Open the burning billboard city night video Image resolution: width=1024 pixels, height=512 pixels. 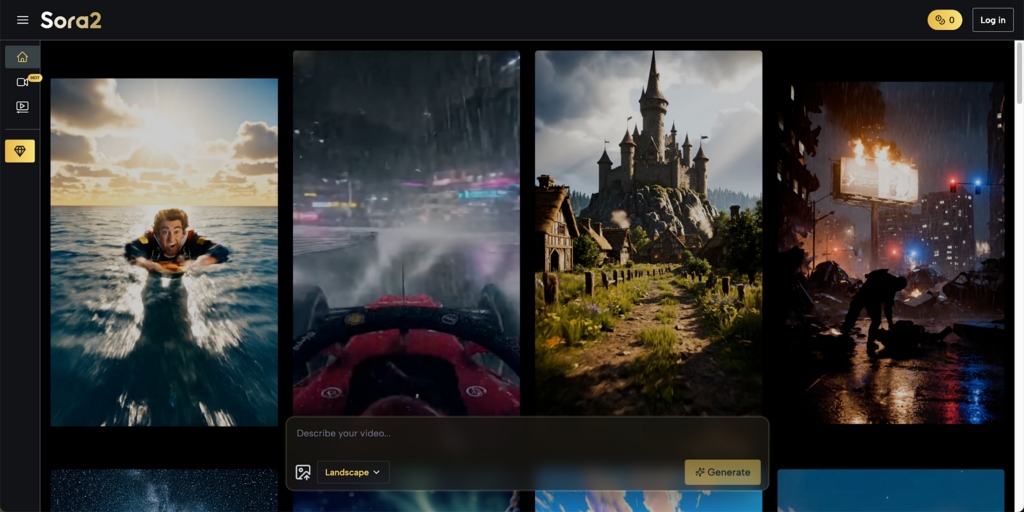coord(891,253)
